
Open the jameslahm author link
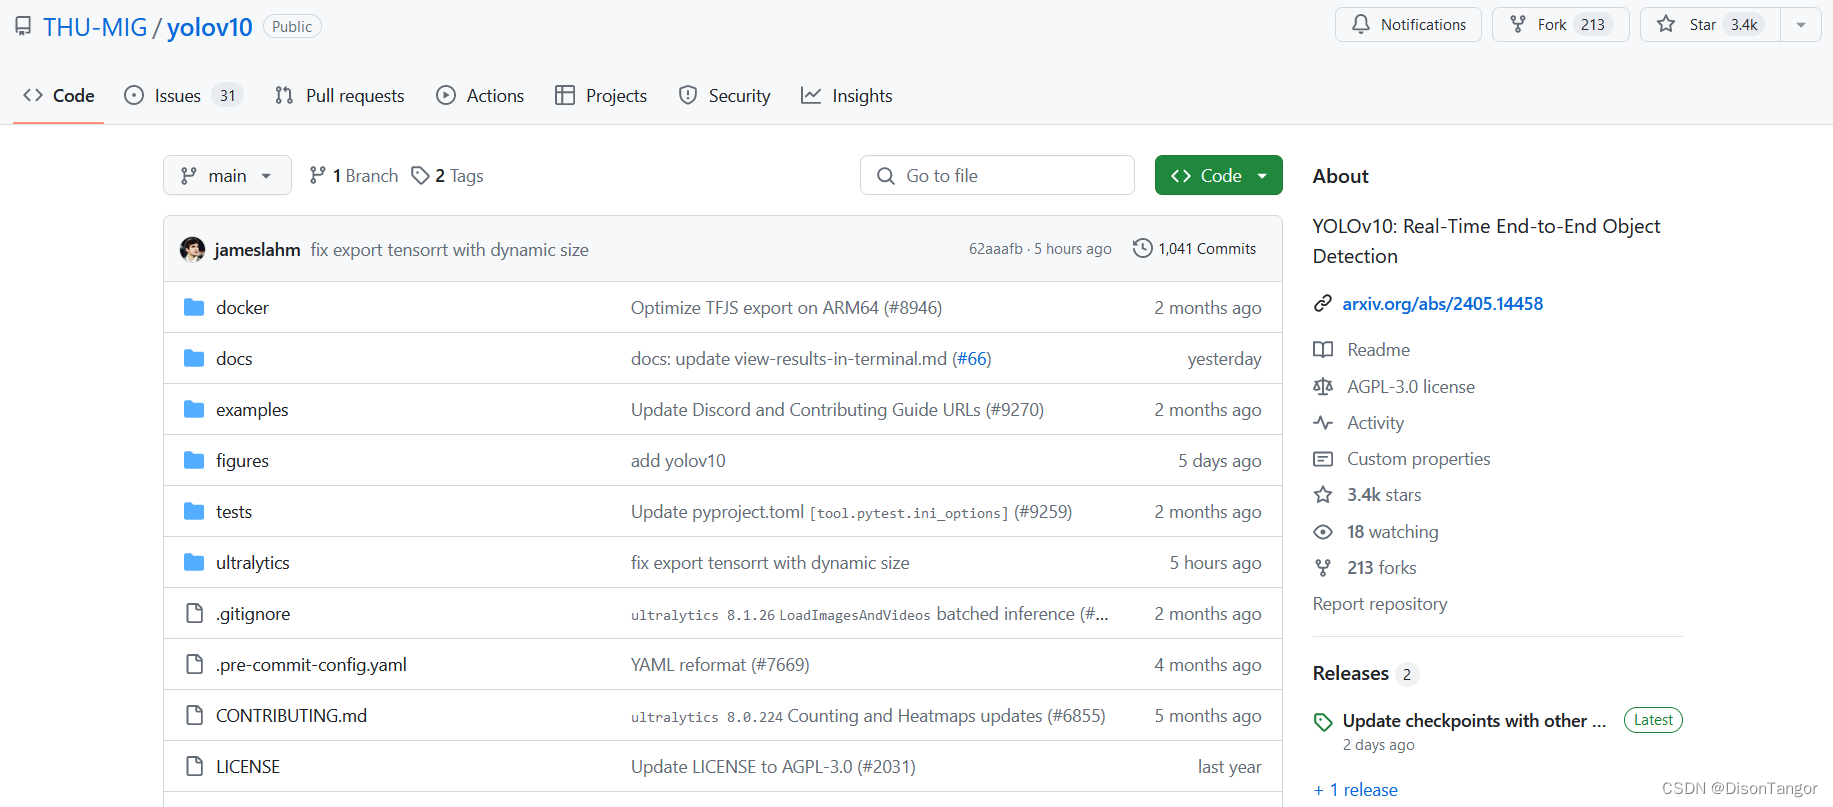pos(257,250)
